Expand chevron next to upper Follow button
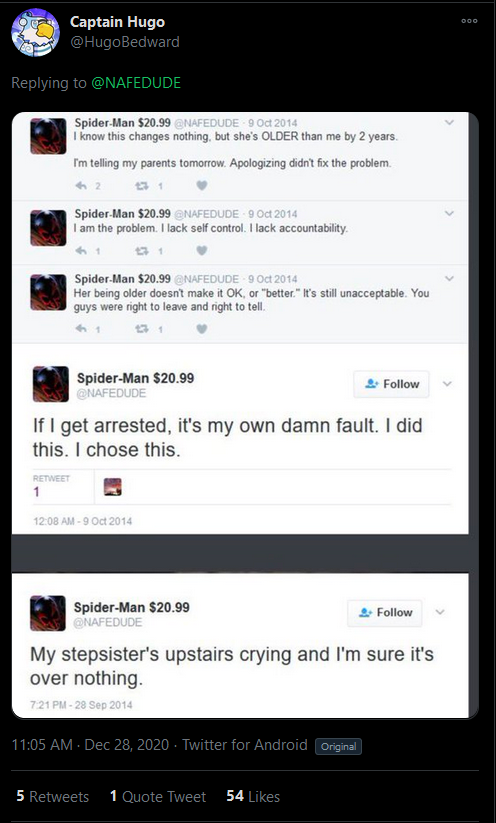This screenshot has height=823, width=496. point(447,384)
